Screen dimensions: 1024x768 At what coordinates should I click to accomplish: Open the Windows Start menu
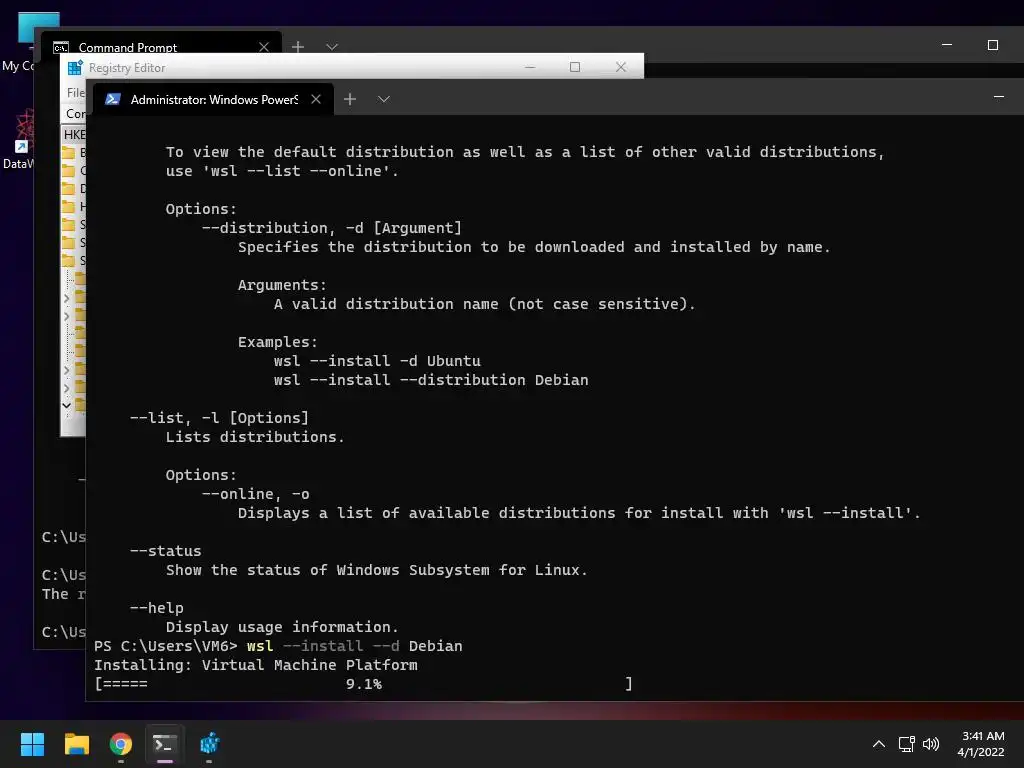pyautogui.click(x=32, y=744)
